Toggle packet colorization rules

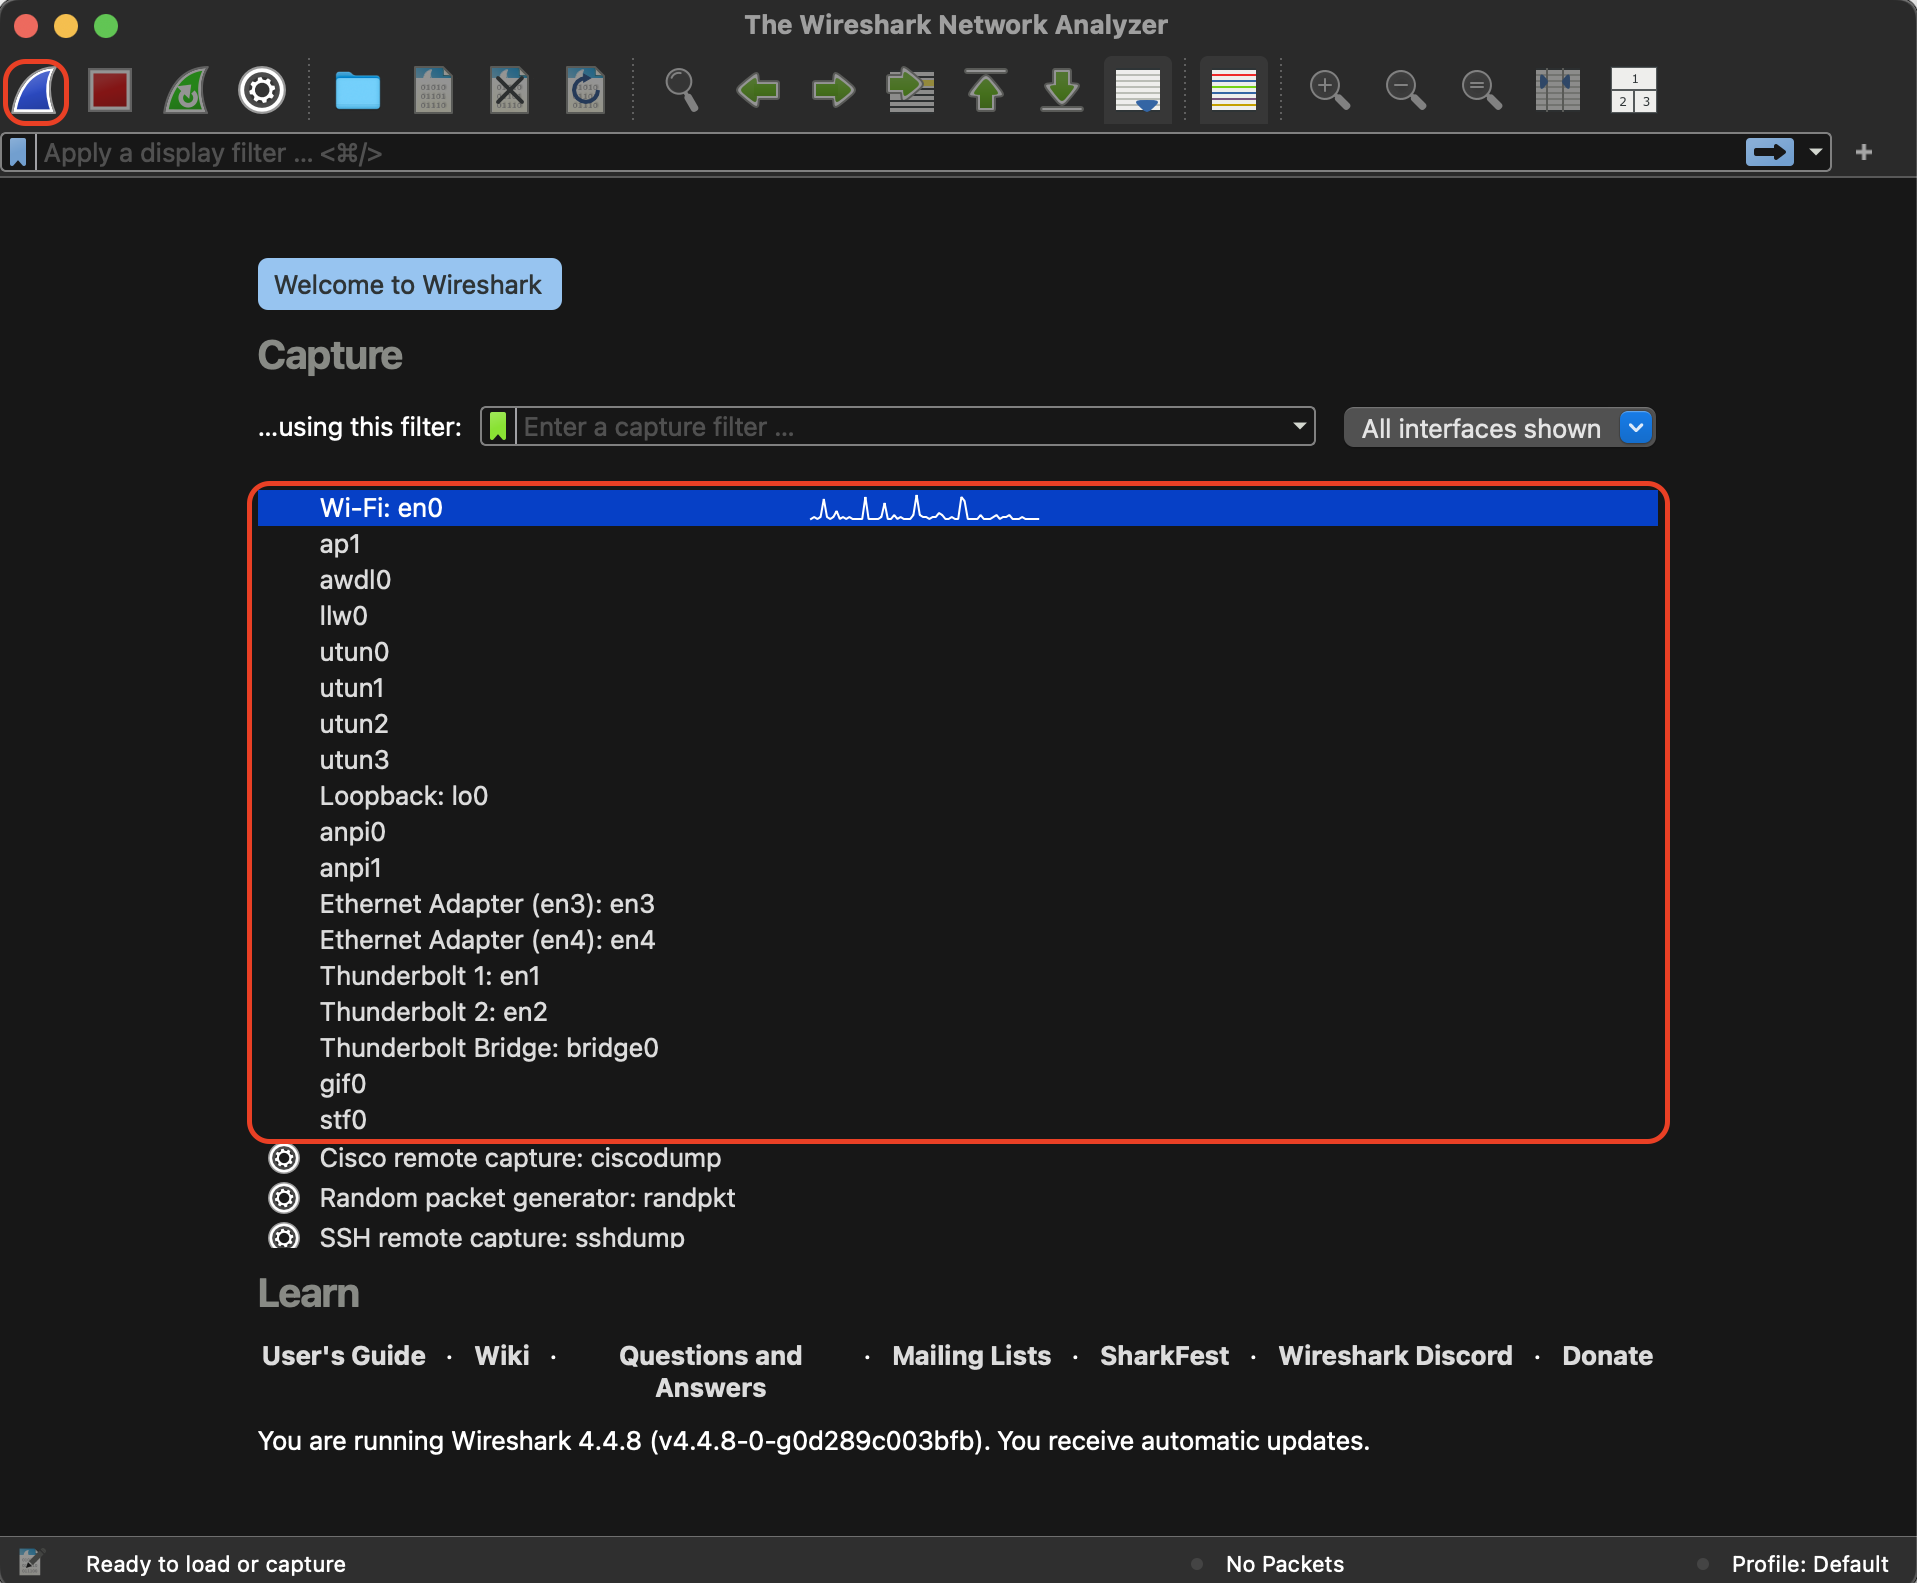coord(1234,91)
